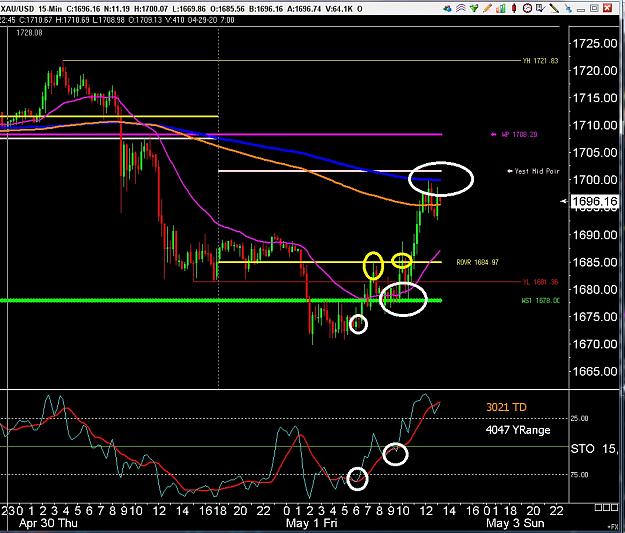Maximize the XAU/USD chart window
The height and width of the screenshot is (533, 625).
click(594, 8)
